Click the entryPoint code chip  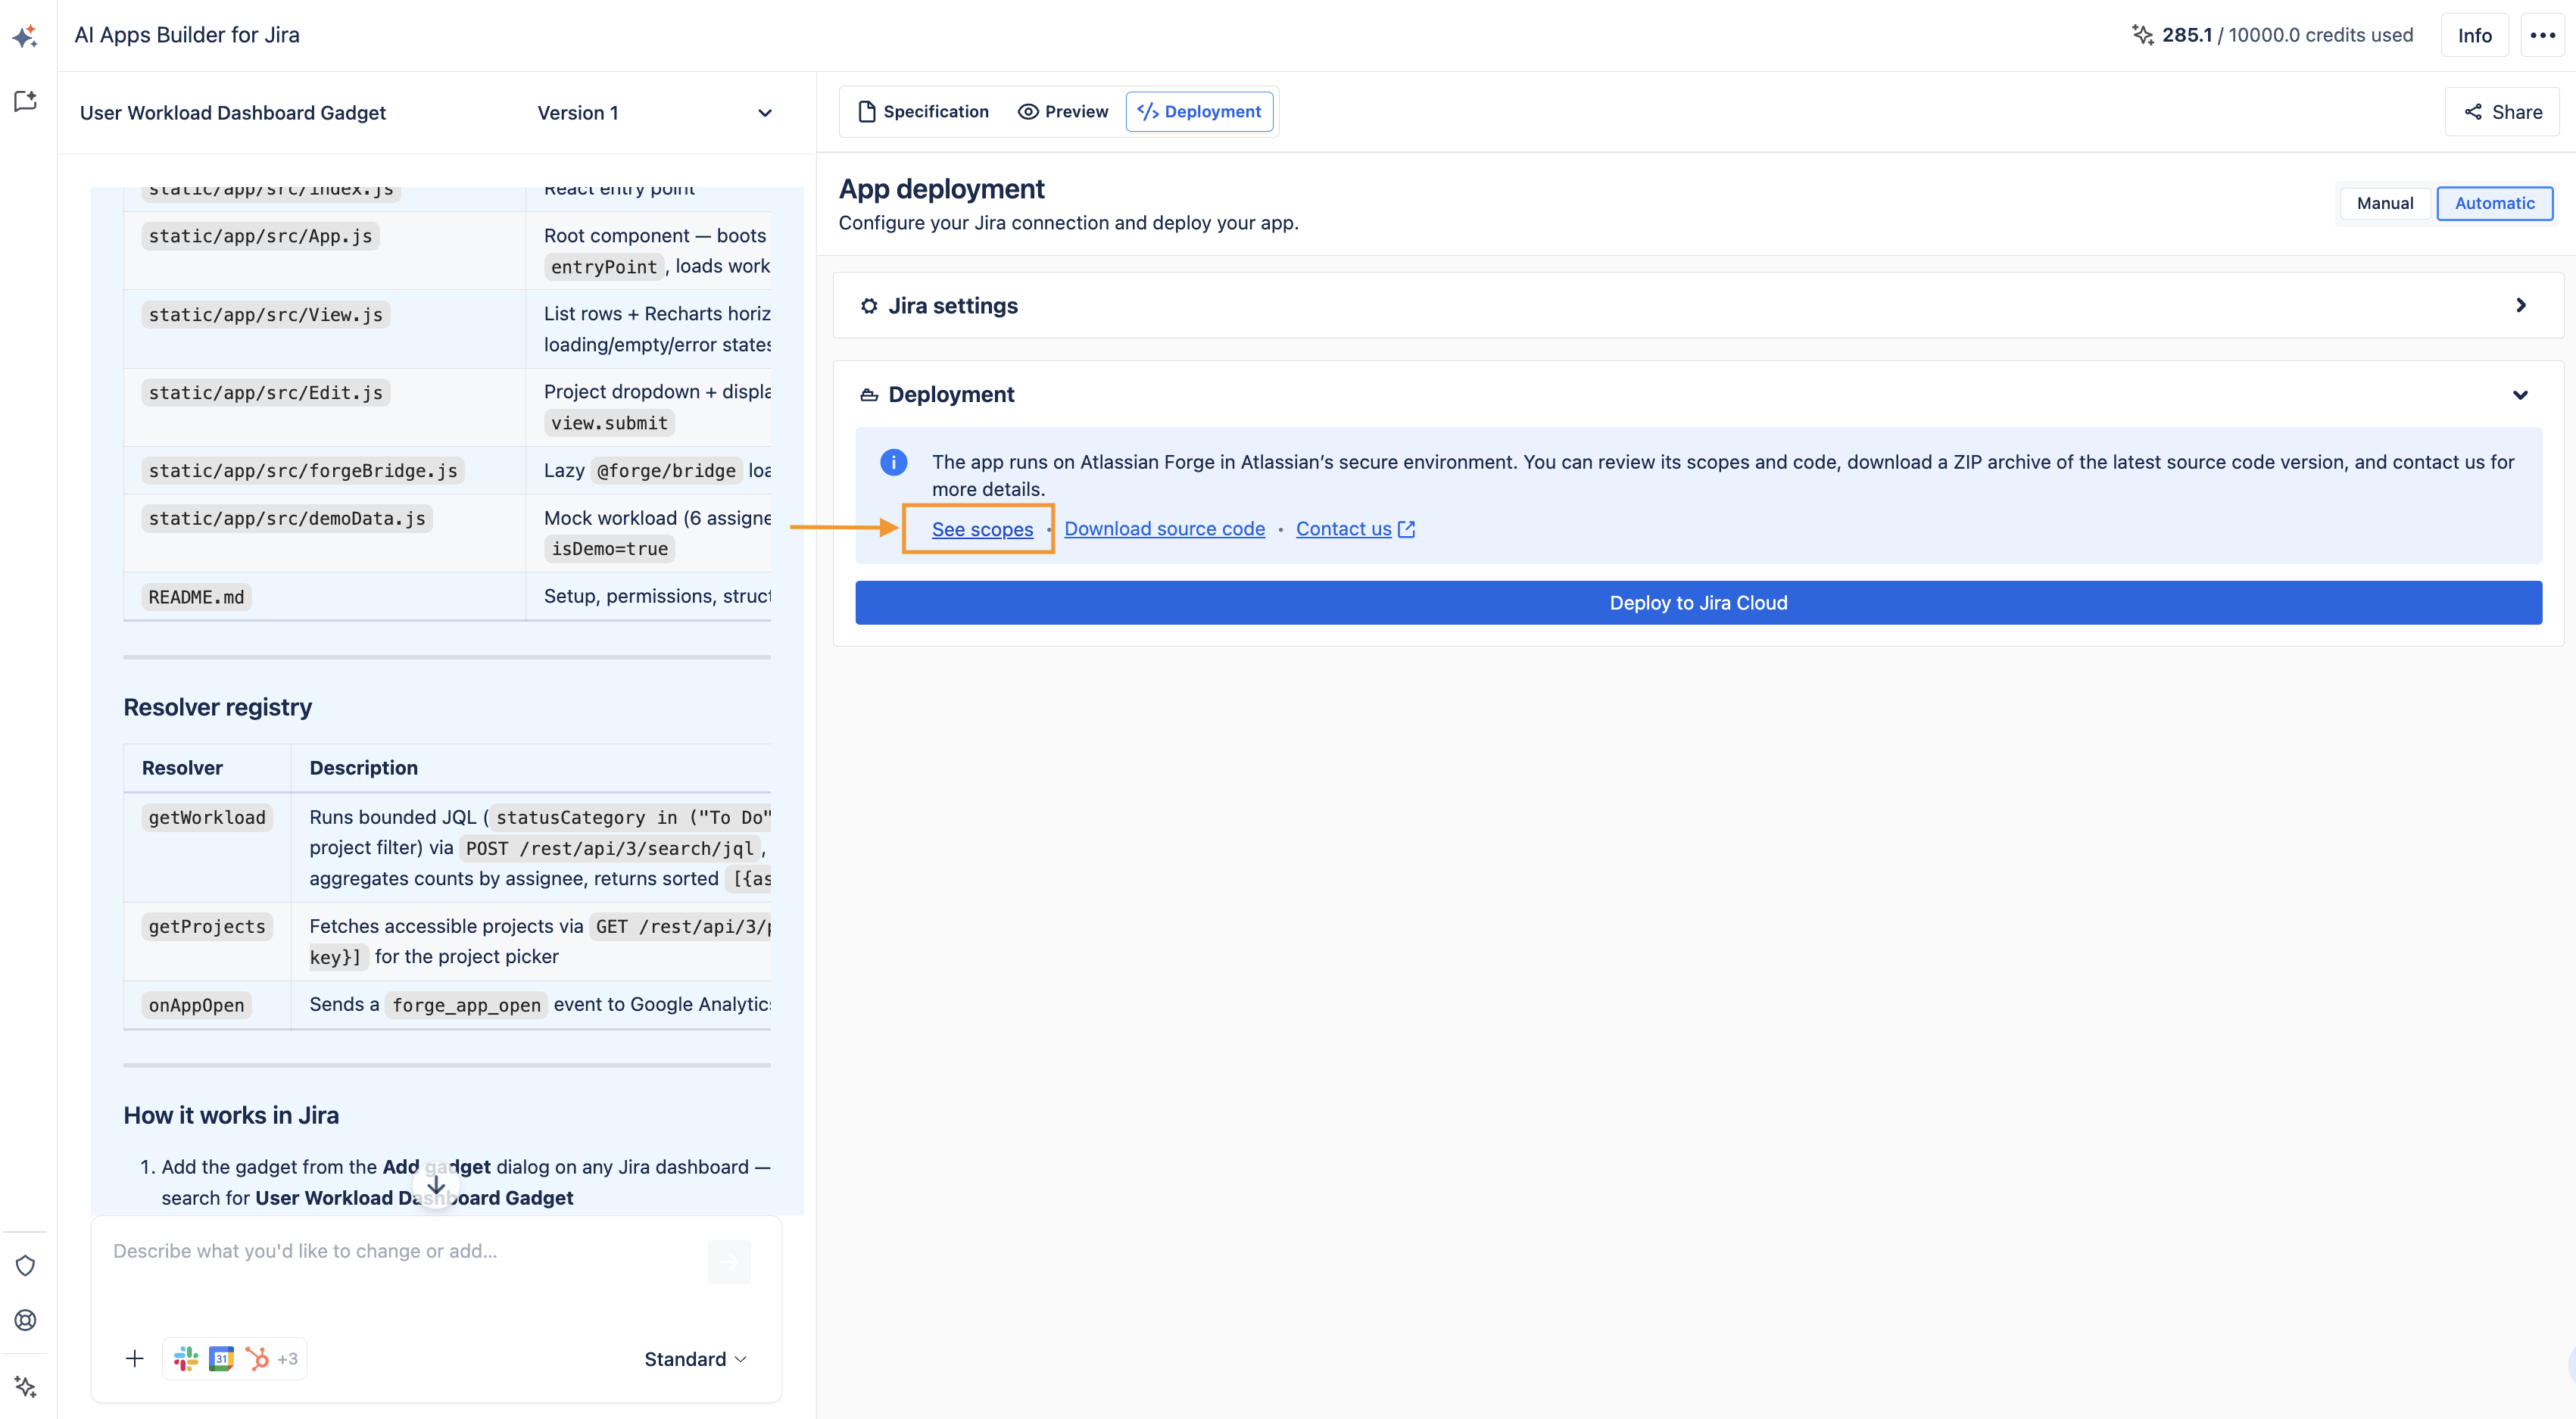pos(603,267)
